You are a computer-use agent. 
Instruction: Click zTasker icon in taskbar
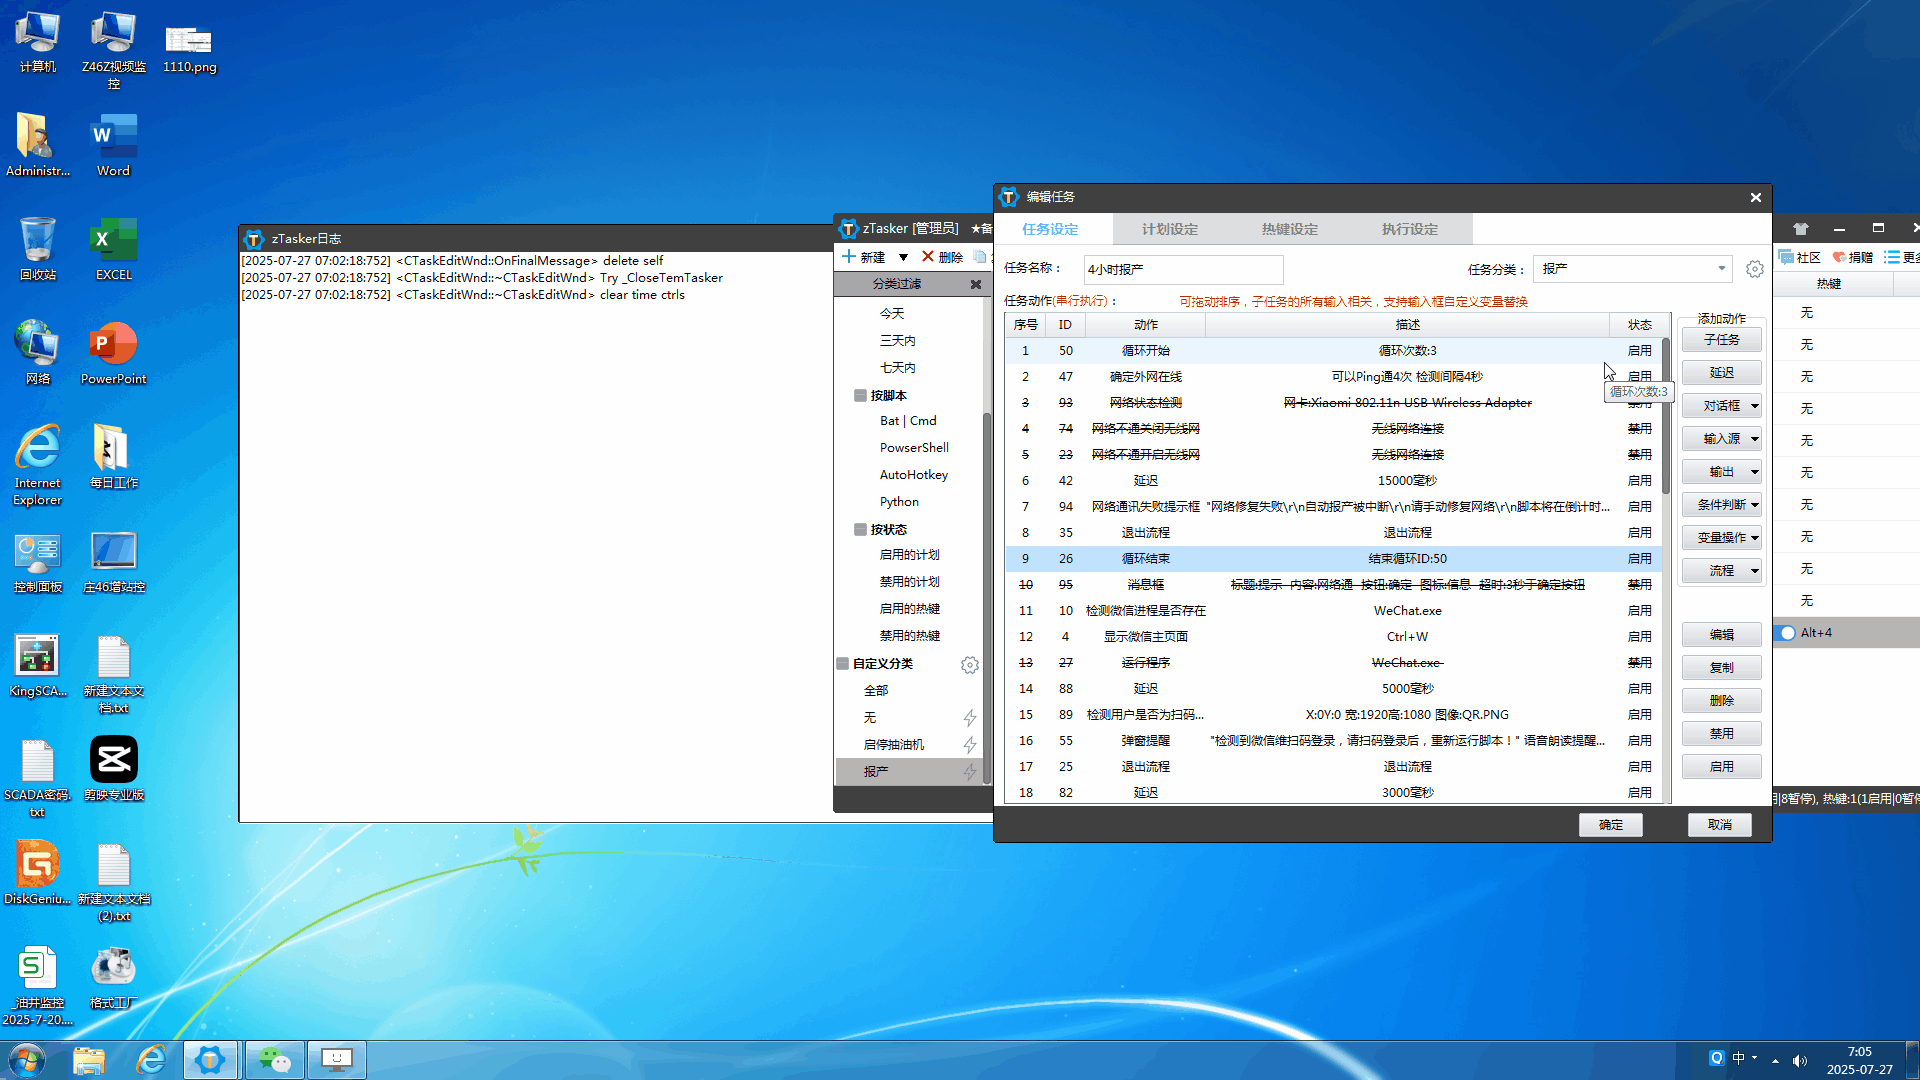point(210,1059)
